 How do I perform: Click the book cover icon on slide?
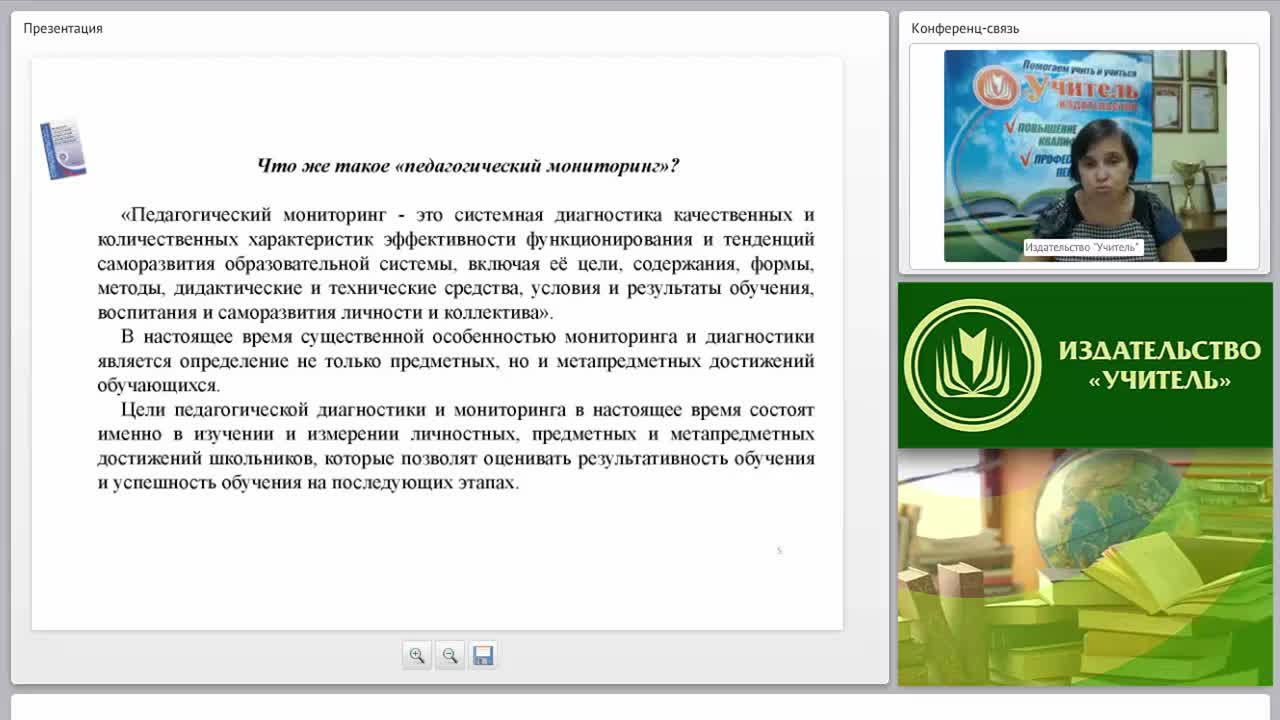(62, 150)
